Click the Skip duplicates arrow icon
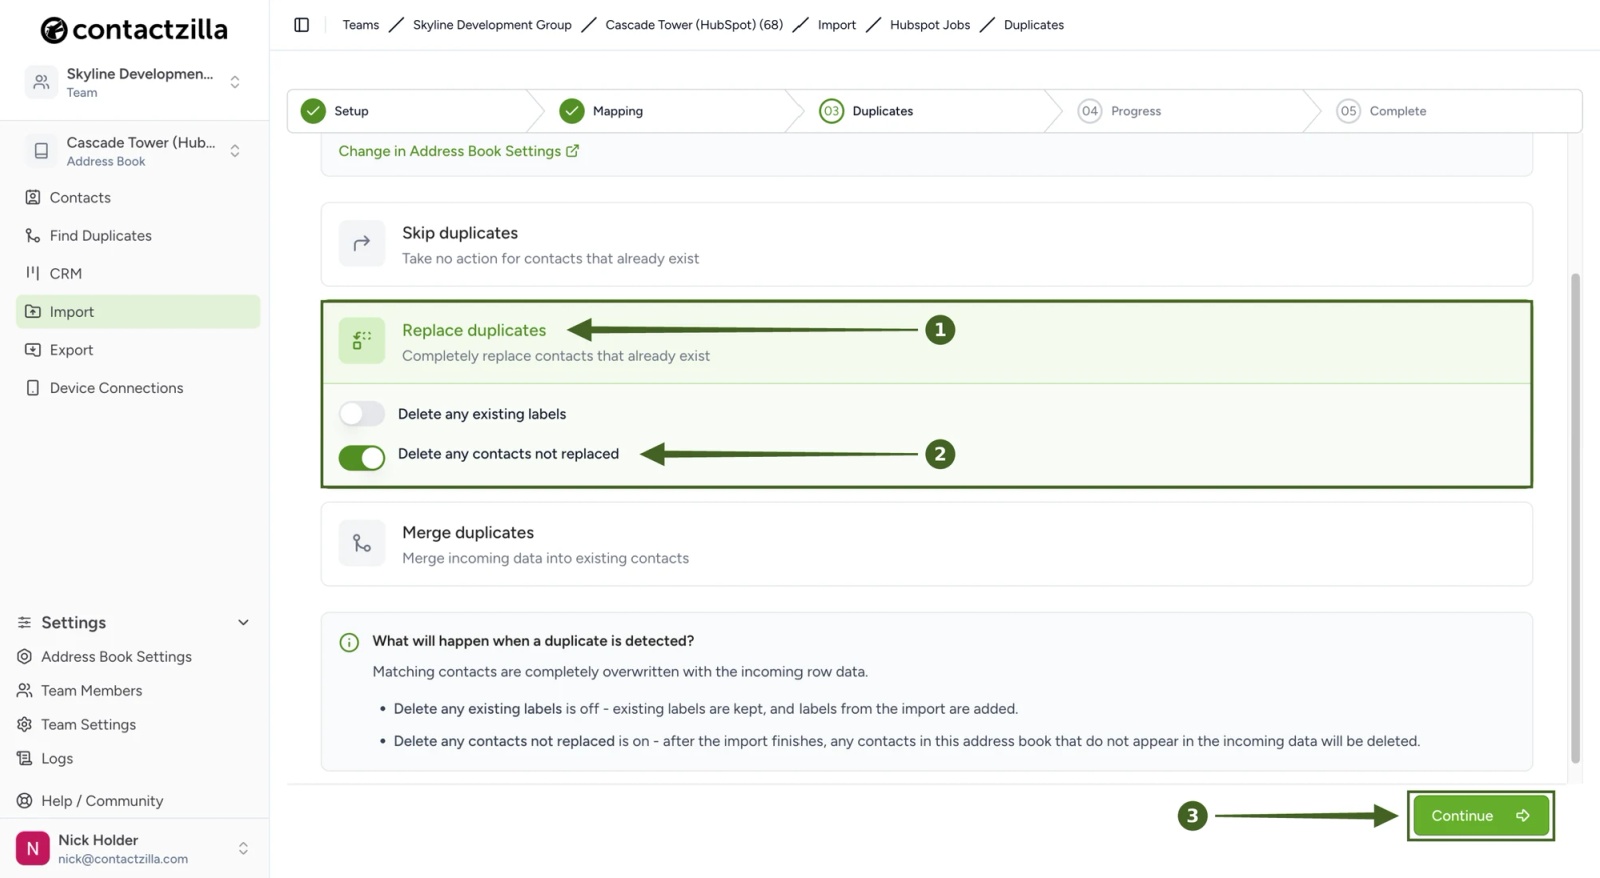The width and height of the screenshot is (1600, 878). click(x=362, y=243)
